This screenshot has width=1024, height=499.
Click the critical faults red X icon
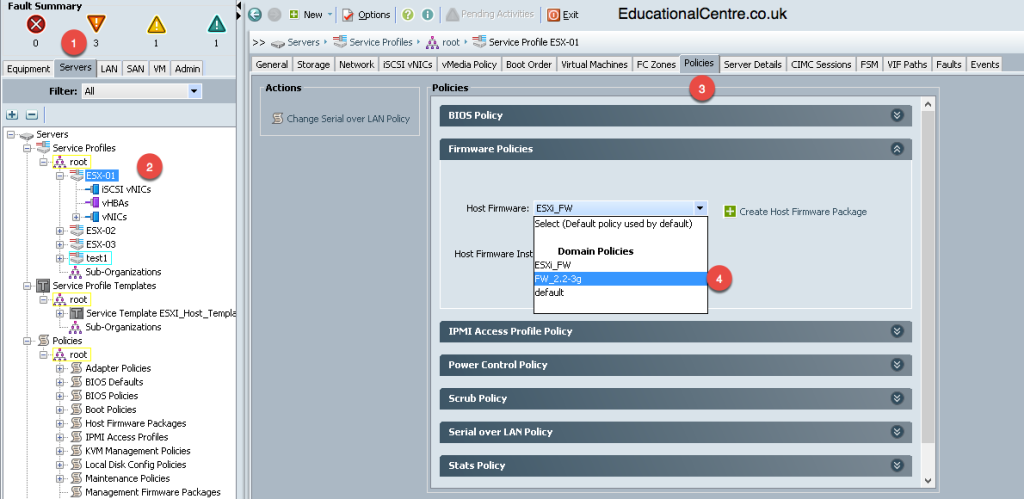(x=36, y=25)
